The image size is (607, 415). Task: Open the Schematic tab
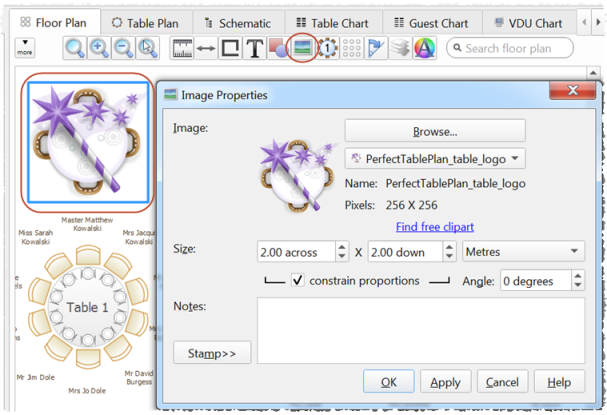[x=238, y=23]
